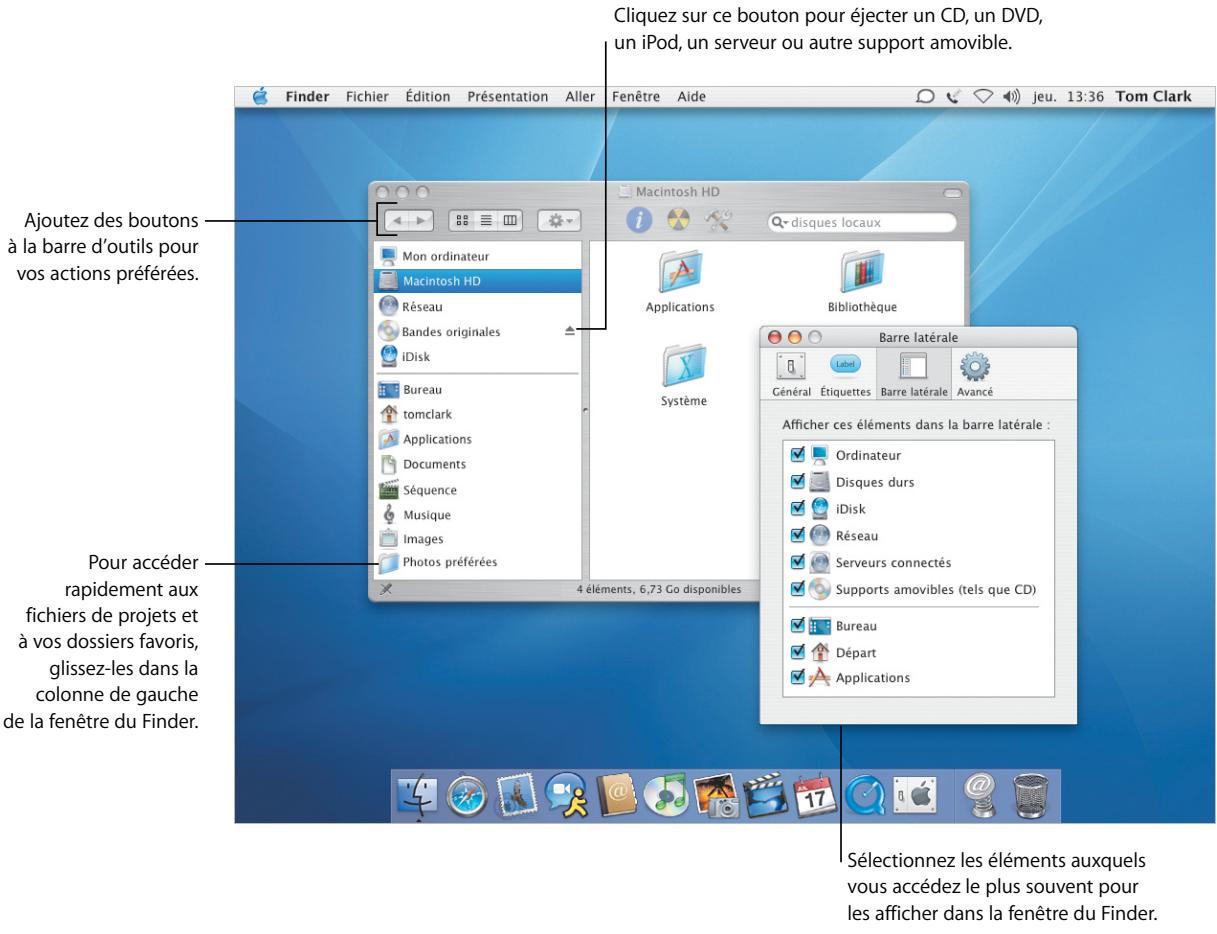Image resolution: width=1217 pixels, height=934 pixels.
Task: Select the Barre latérale preferences tab
Action: (913, 376)
